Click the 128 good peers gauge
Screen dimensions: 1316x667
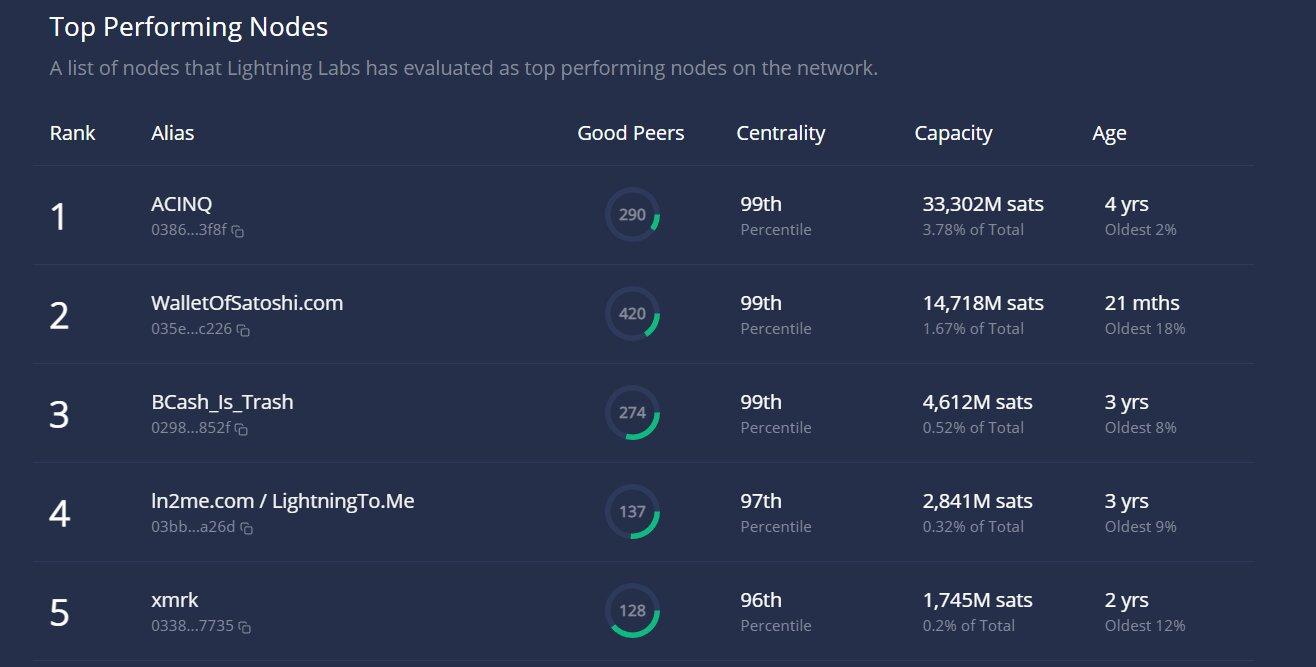click(632, 611)
